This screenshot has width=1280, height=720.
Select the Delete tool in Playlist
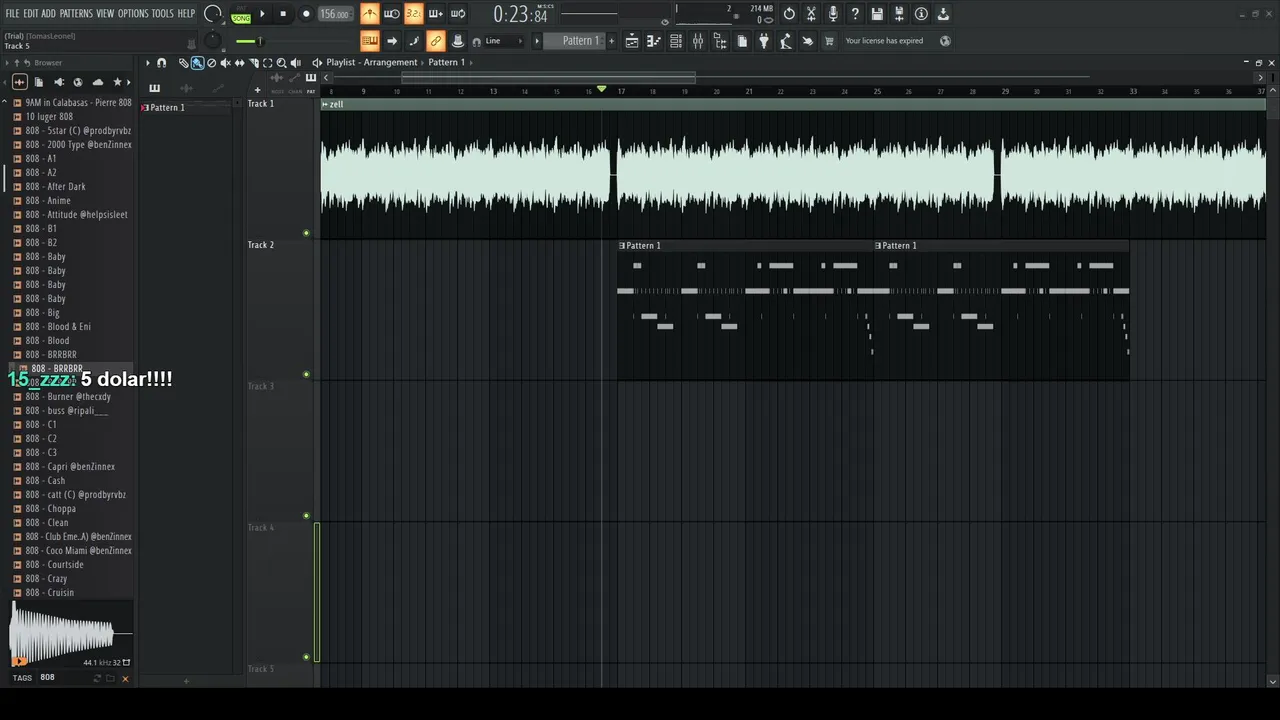(211, 63)
